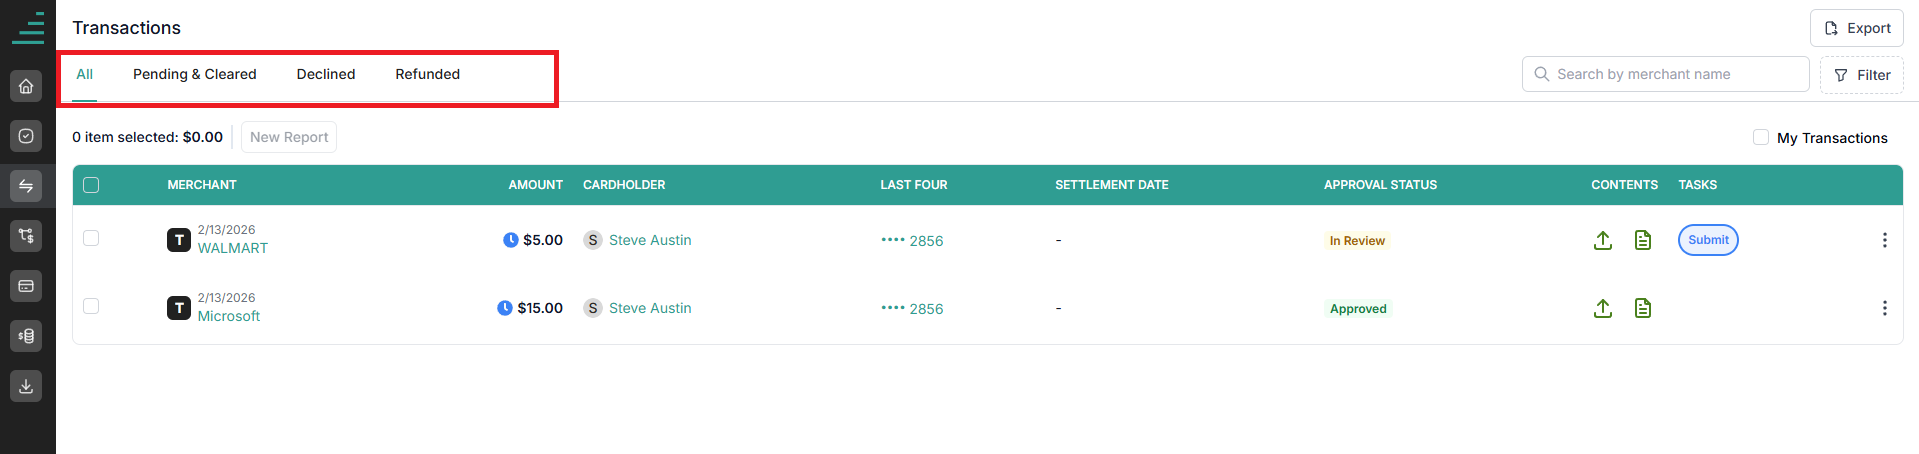Image resolution: width=1919 pixels, height=454 pixels.
Task: Select the transactions arrows sidebar icon
Action: (26, 186)
